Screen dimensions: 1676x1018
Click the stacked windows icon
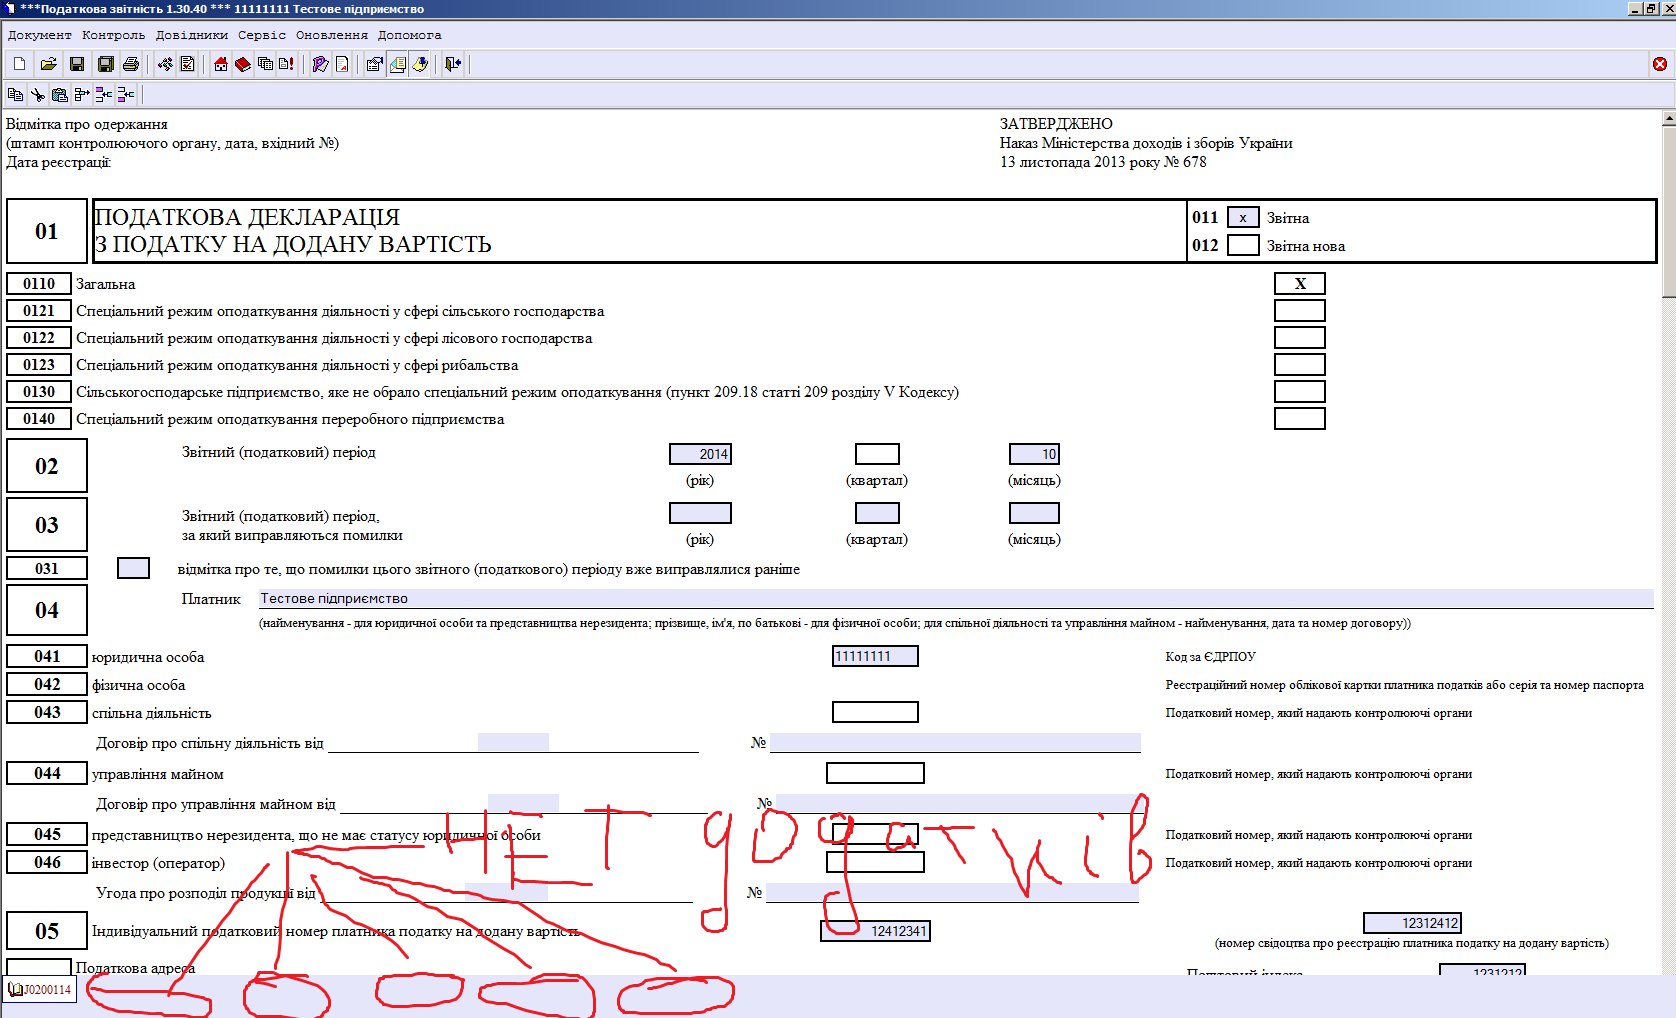[x=265, y=64]
